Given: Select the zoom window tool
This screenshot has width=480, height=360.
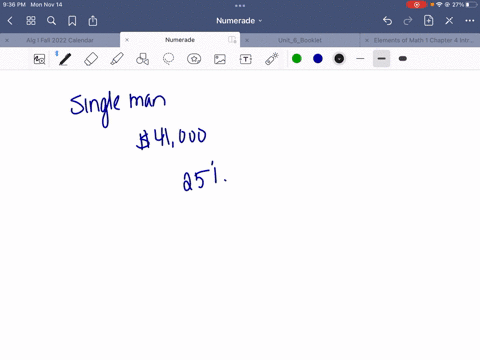Looking at the screenshot, I should pos(39,59).
